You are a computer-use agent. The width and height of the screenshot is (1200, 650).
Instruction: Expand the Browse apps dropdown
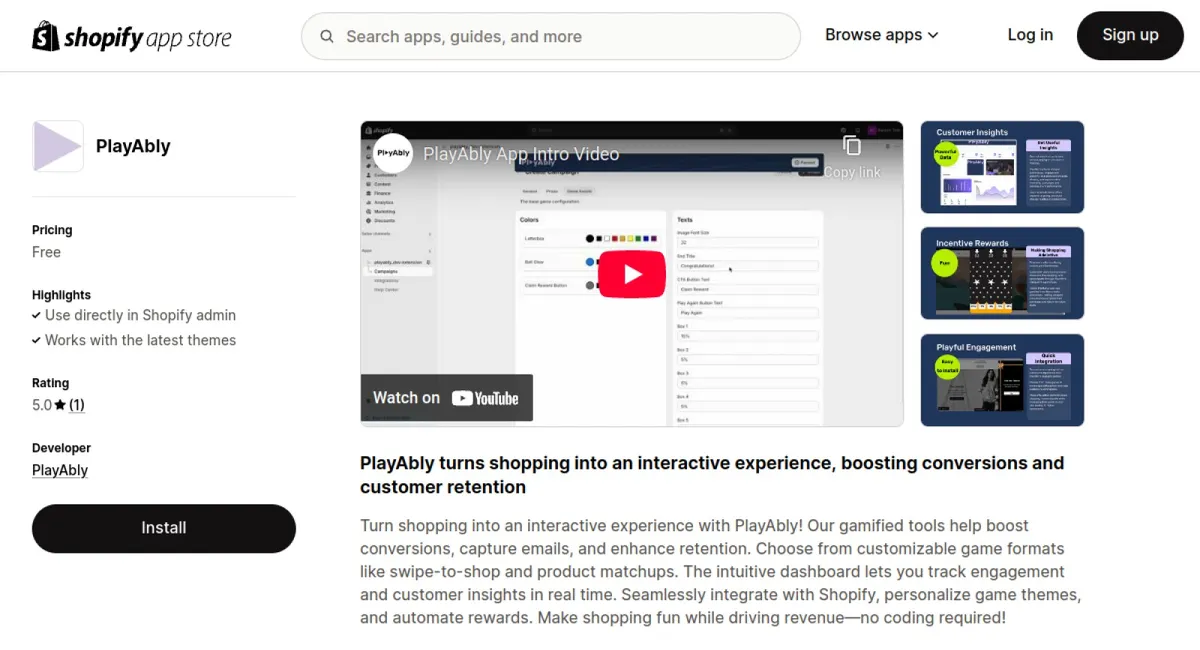[882, 35]
